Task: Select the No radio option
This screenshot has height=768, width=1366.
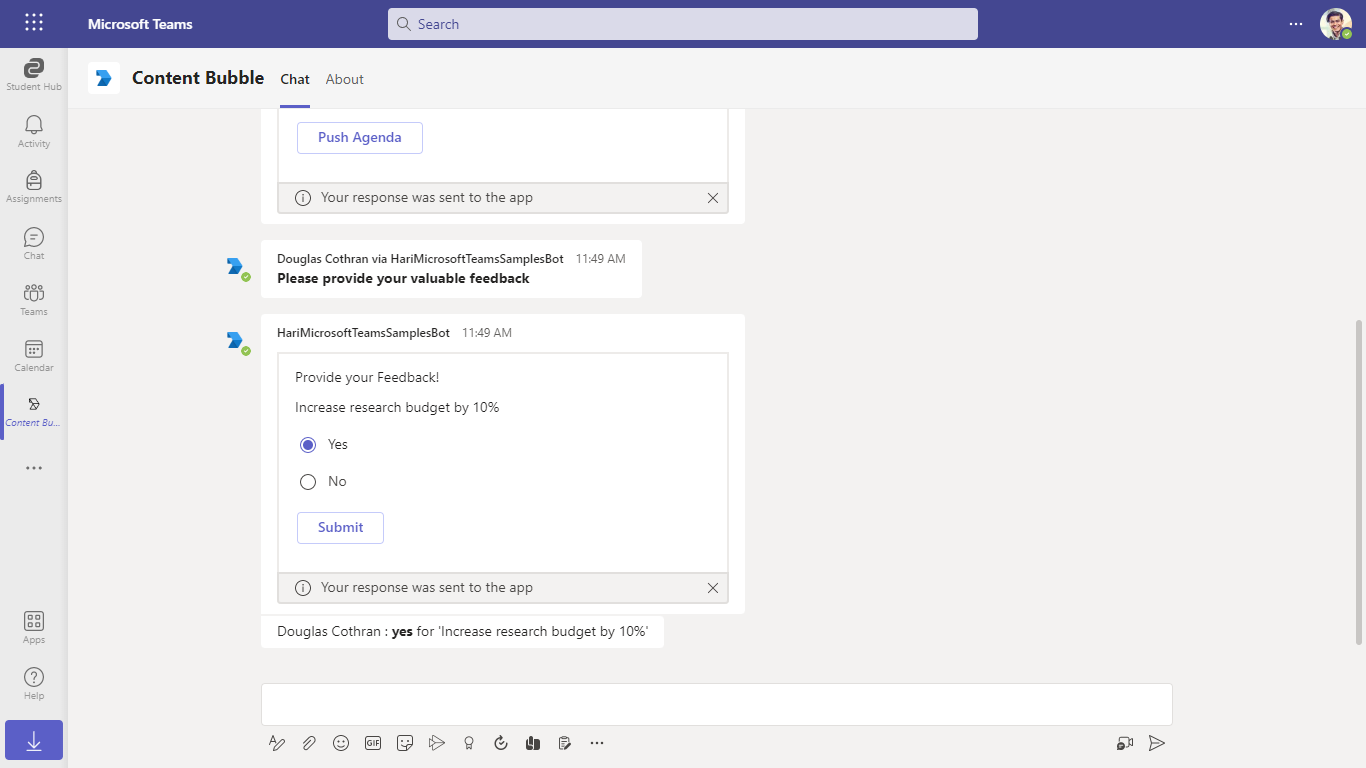Action: [x=308, y=482]
